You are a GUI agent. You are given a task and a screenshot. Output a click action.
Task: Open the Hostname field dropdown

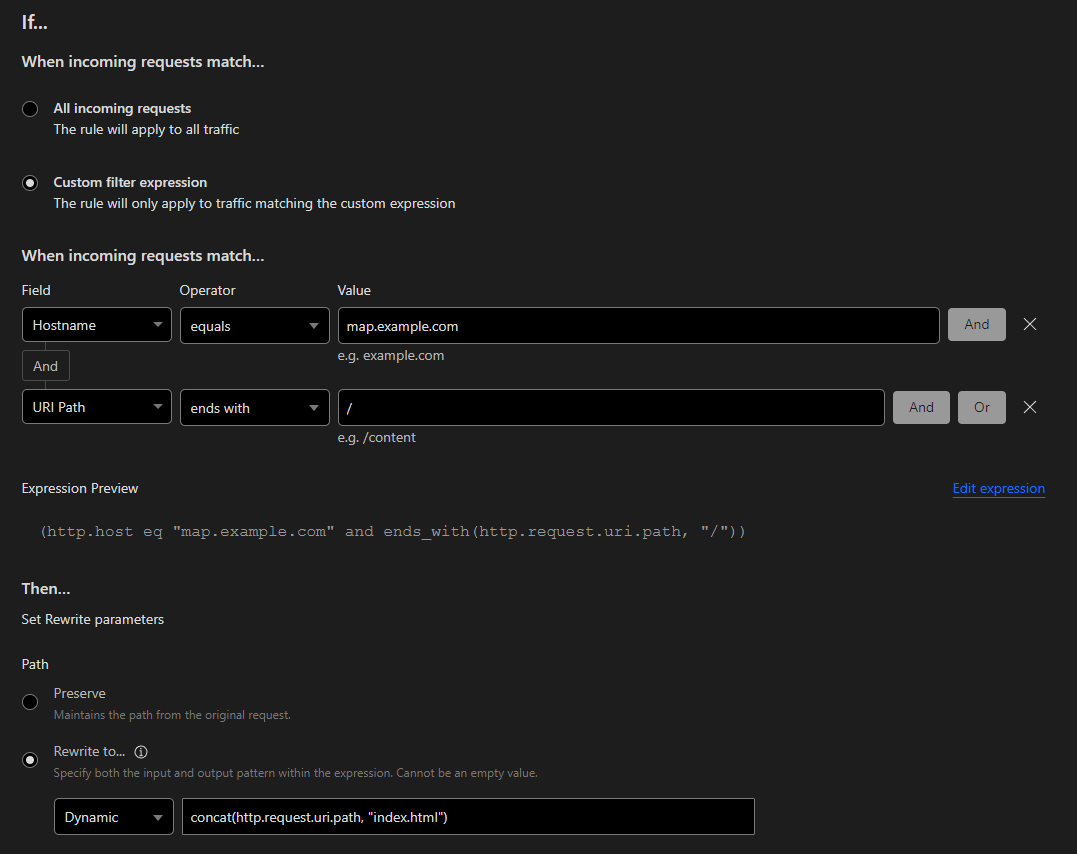[96, 325]
